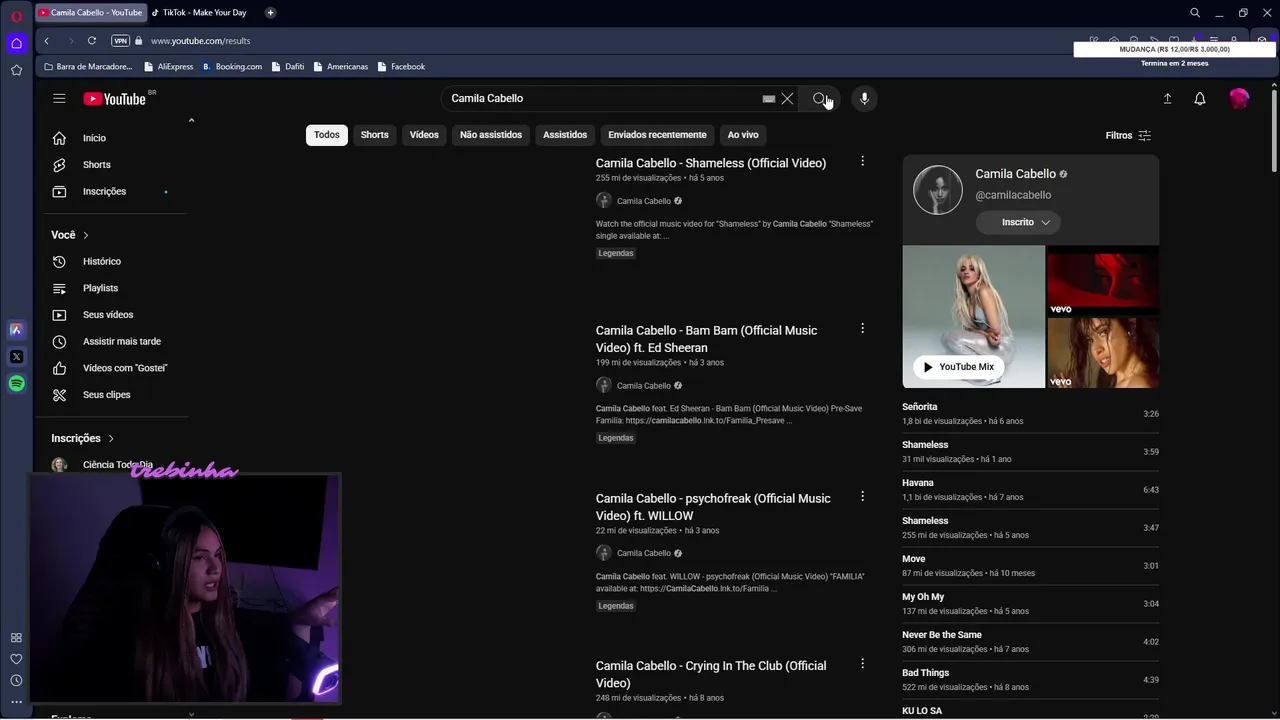Select the Enviados recentemente filter chip
Screen dimensions: 1280x720
[657, 135]
